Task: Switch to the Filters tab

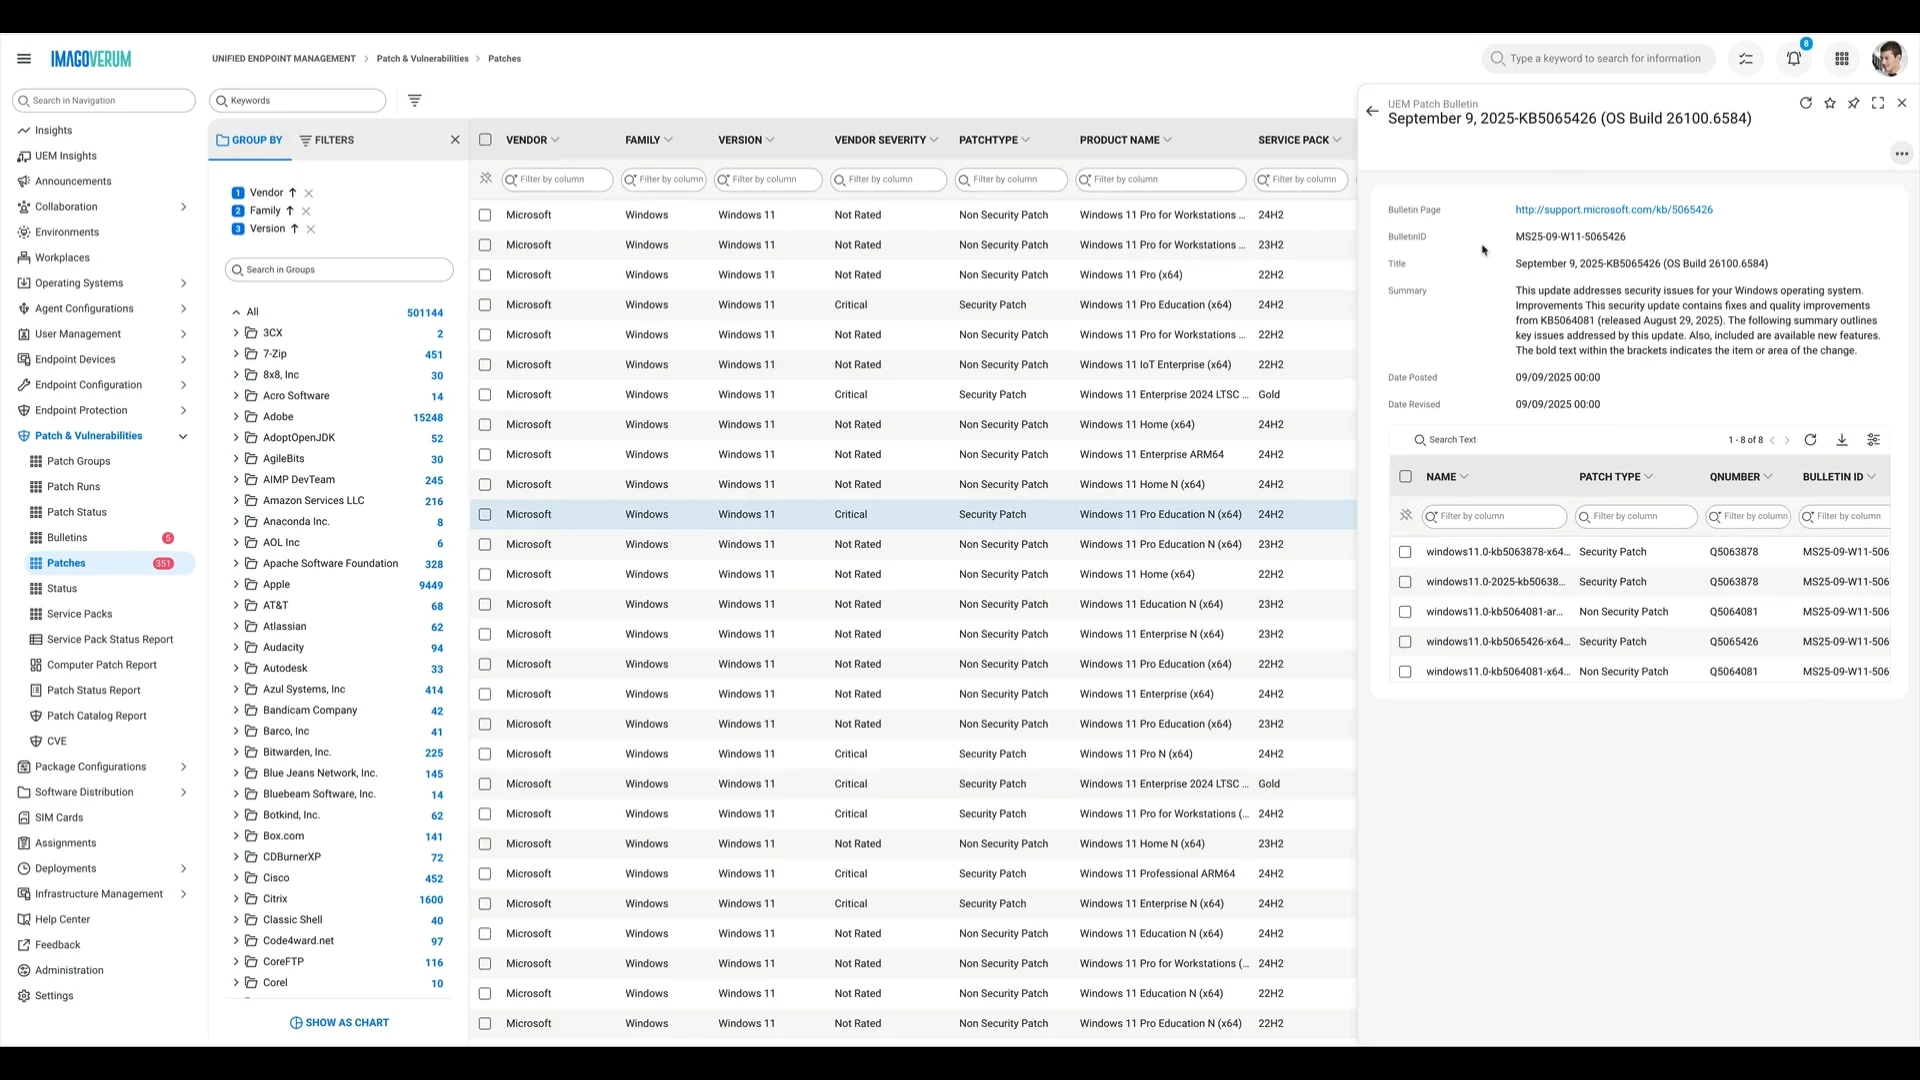Action: pos(327,140)
